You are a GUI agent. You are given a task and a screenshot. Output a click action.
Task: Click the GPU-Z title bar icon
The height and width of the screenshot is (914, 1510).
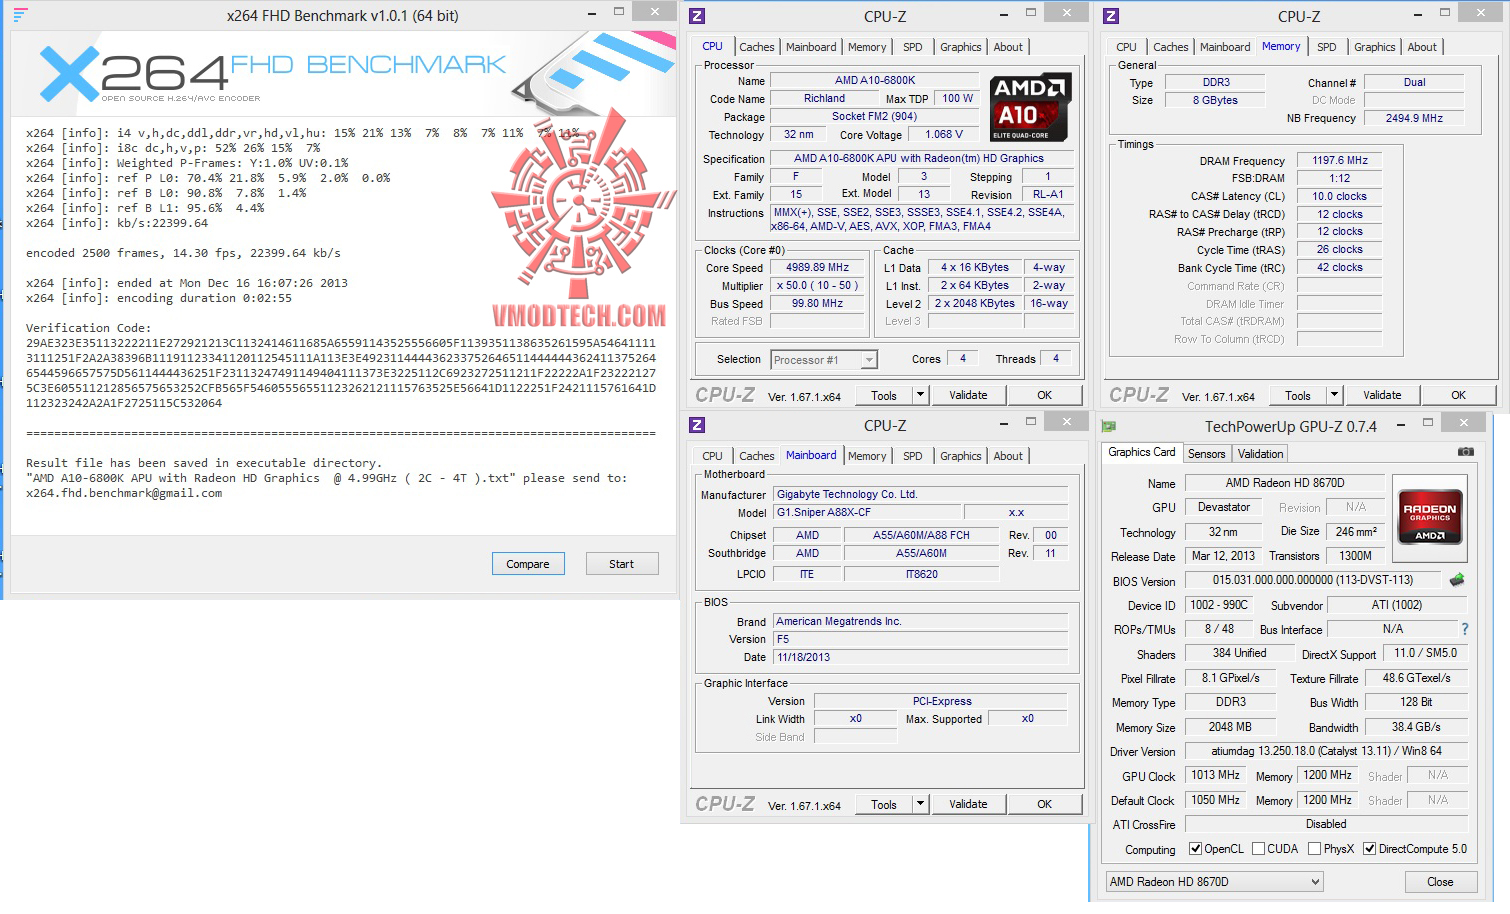pyautogui.click(x=1109, y=426)
